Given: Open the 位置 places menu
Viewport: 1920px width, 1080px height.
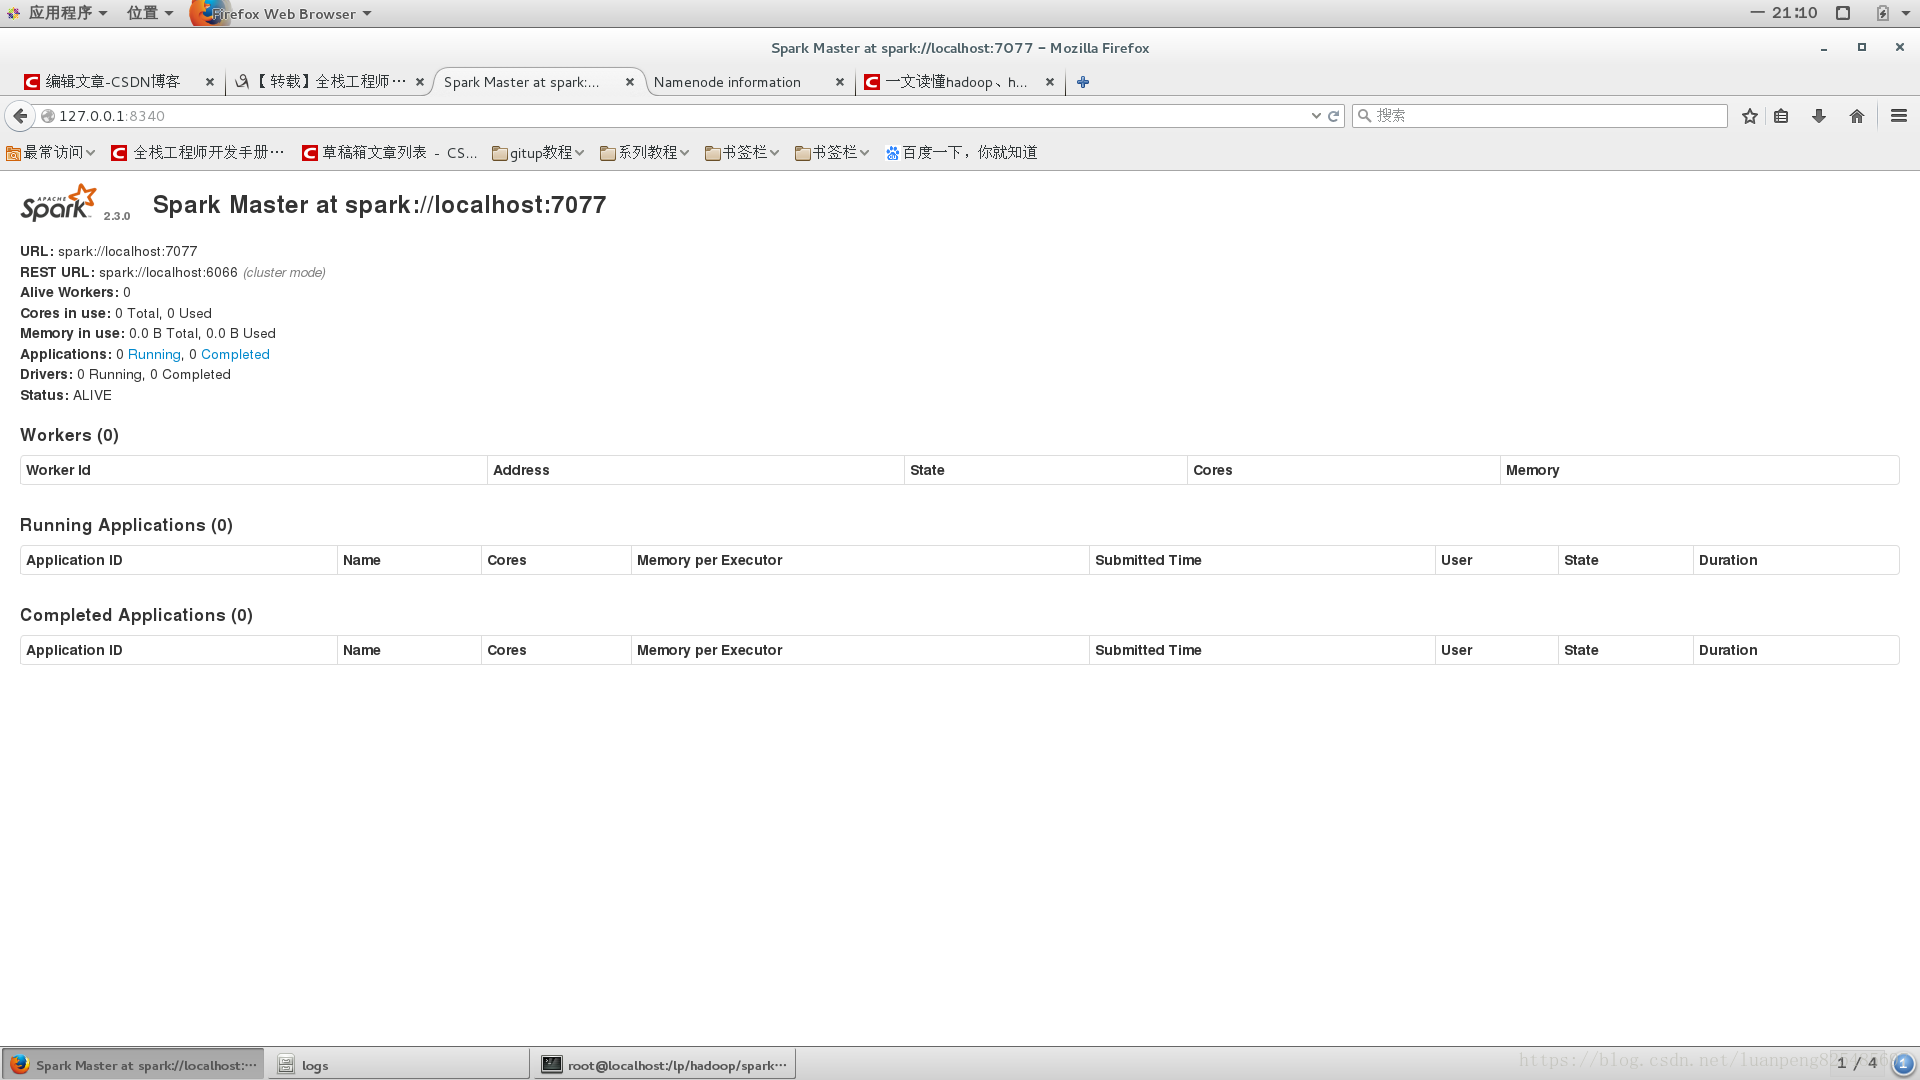Looking at the screenshot, I should point(149,13).
